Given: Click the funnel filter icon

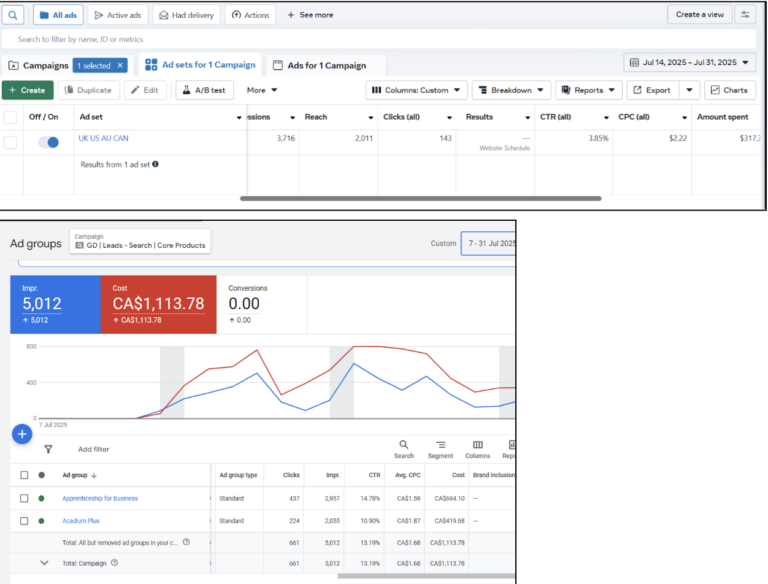Looking at the screenshot, I should click(48, 450).
